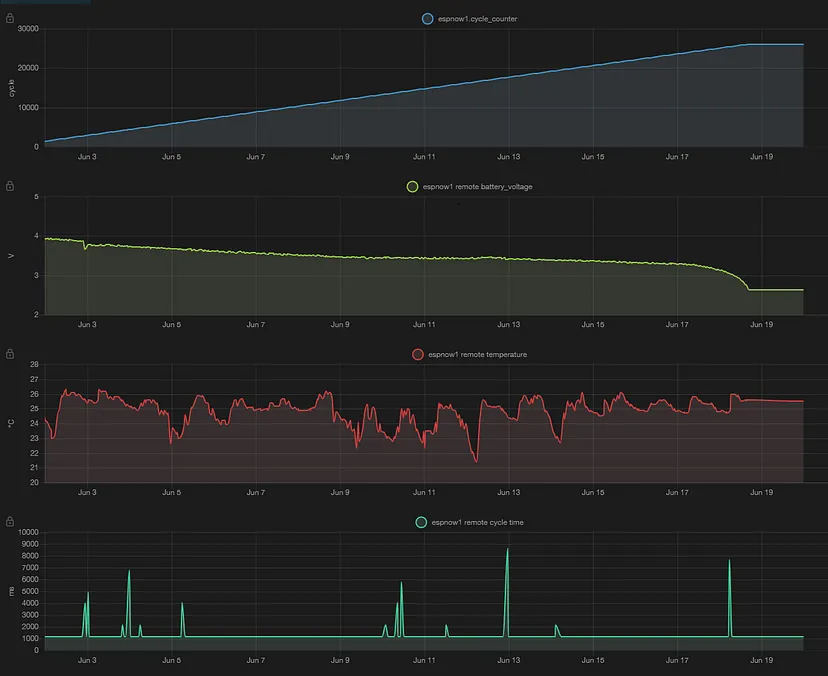Viewport: 828px width, 676px height.
Task: Click the lock icon beside the battery_voltage chart
Action: click(10, 186)
